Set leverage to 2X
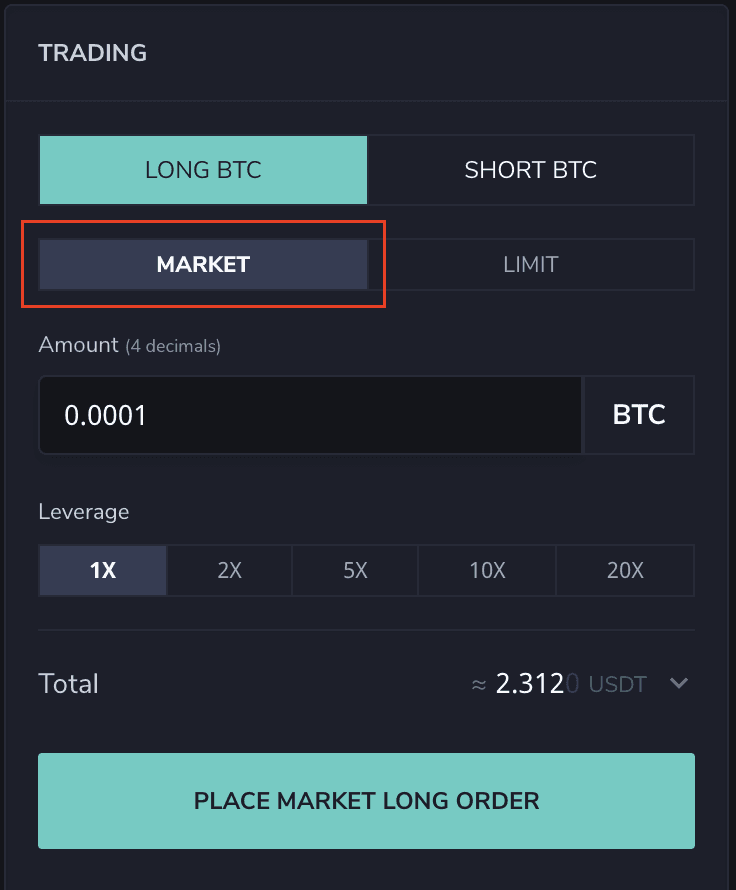 [x=229, y=571]
